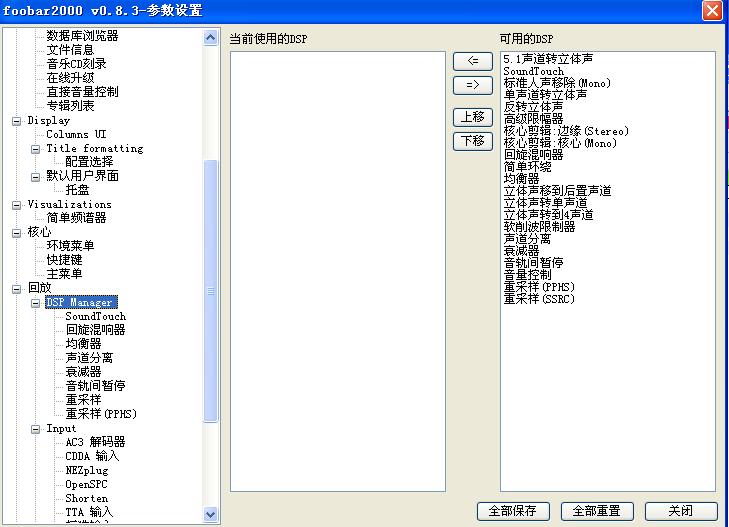Select OpenSPC in the tree

86,484
